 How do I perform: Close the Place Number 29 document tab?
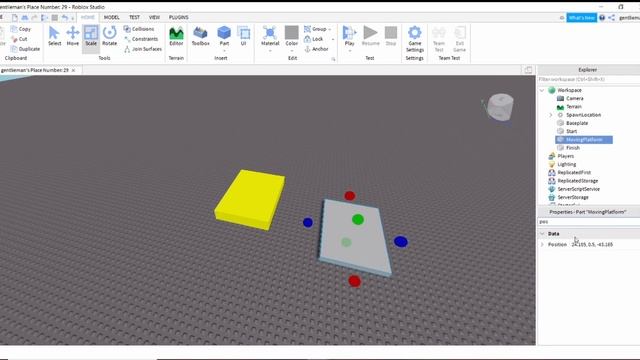[x=73, y=70]
